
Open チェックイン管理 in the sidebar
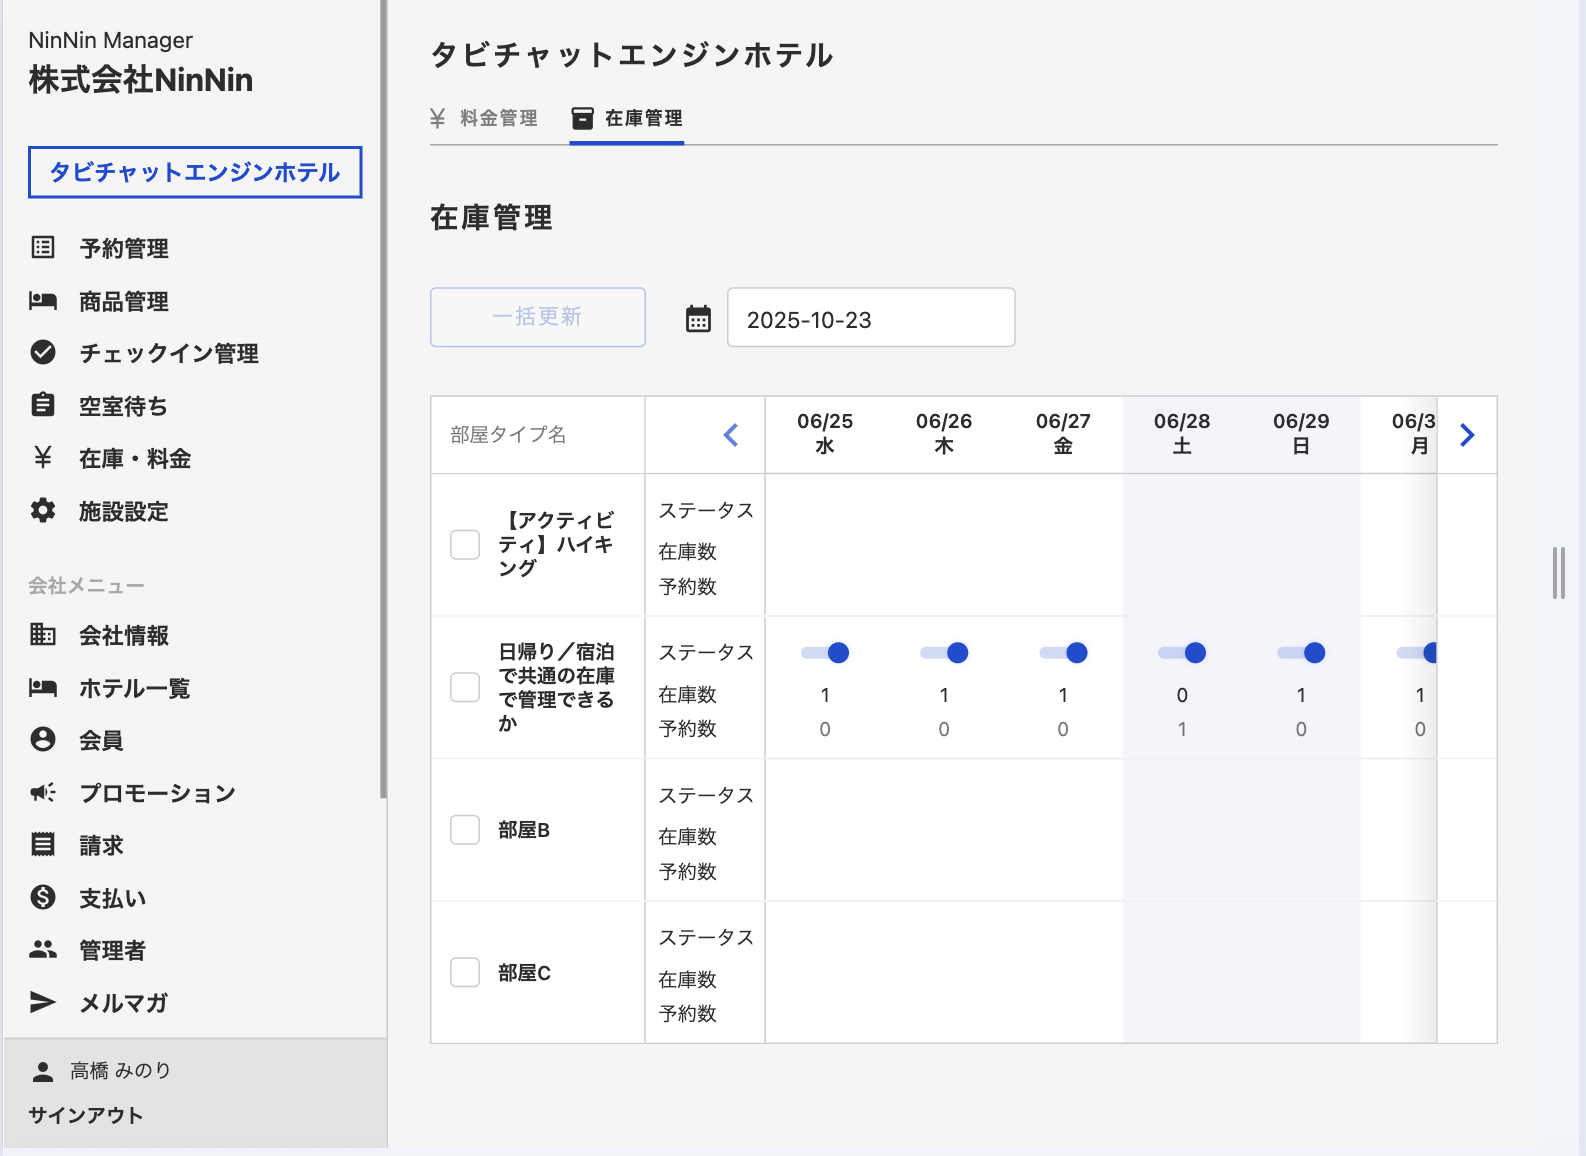click(x=168, y=352)
